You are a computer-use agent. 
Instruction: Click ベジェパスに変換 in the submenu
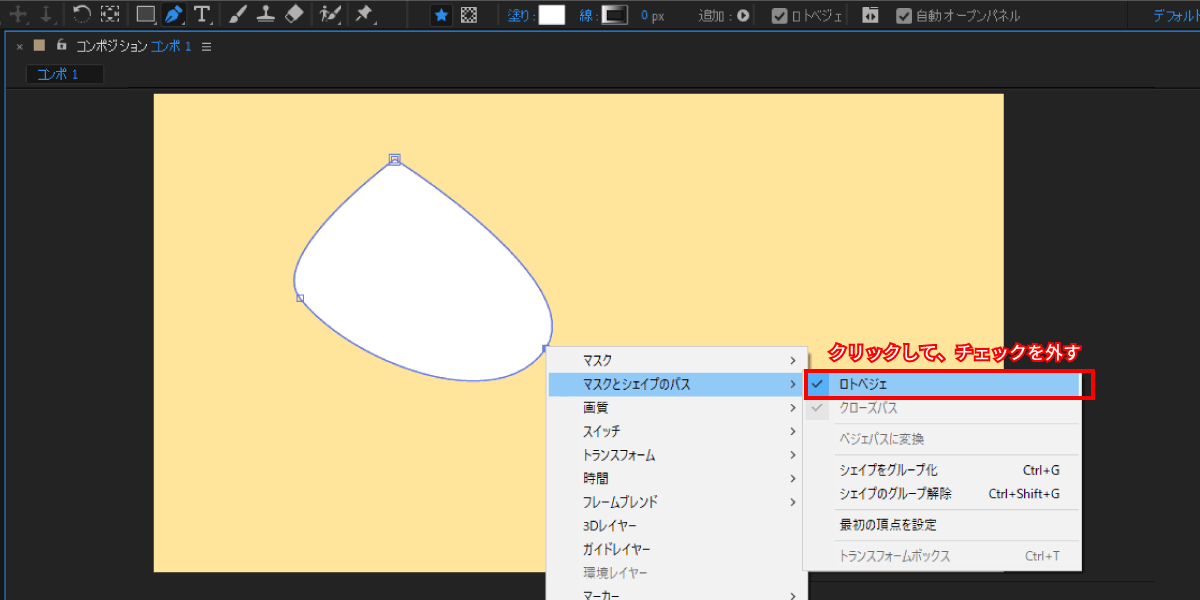tap(943, 439)
